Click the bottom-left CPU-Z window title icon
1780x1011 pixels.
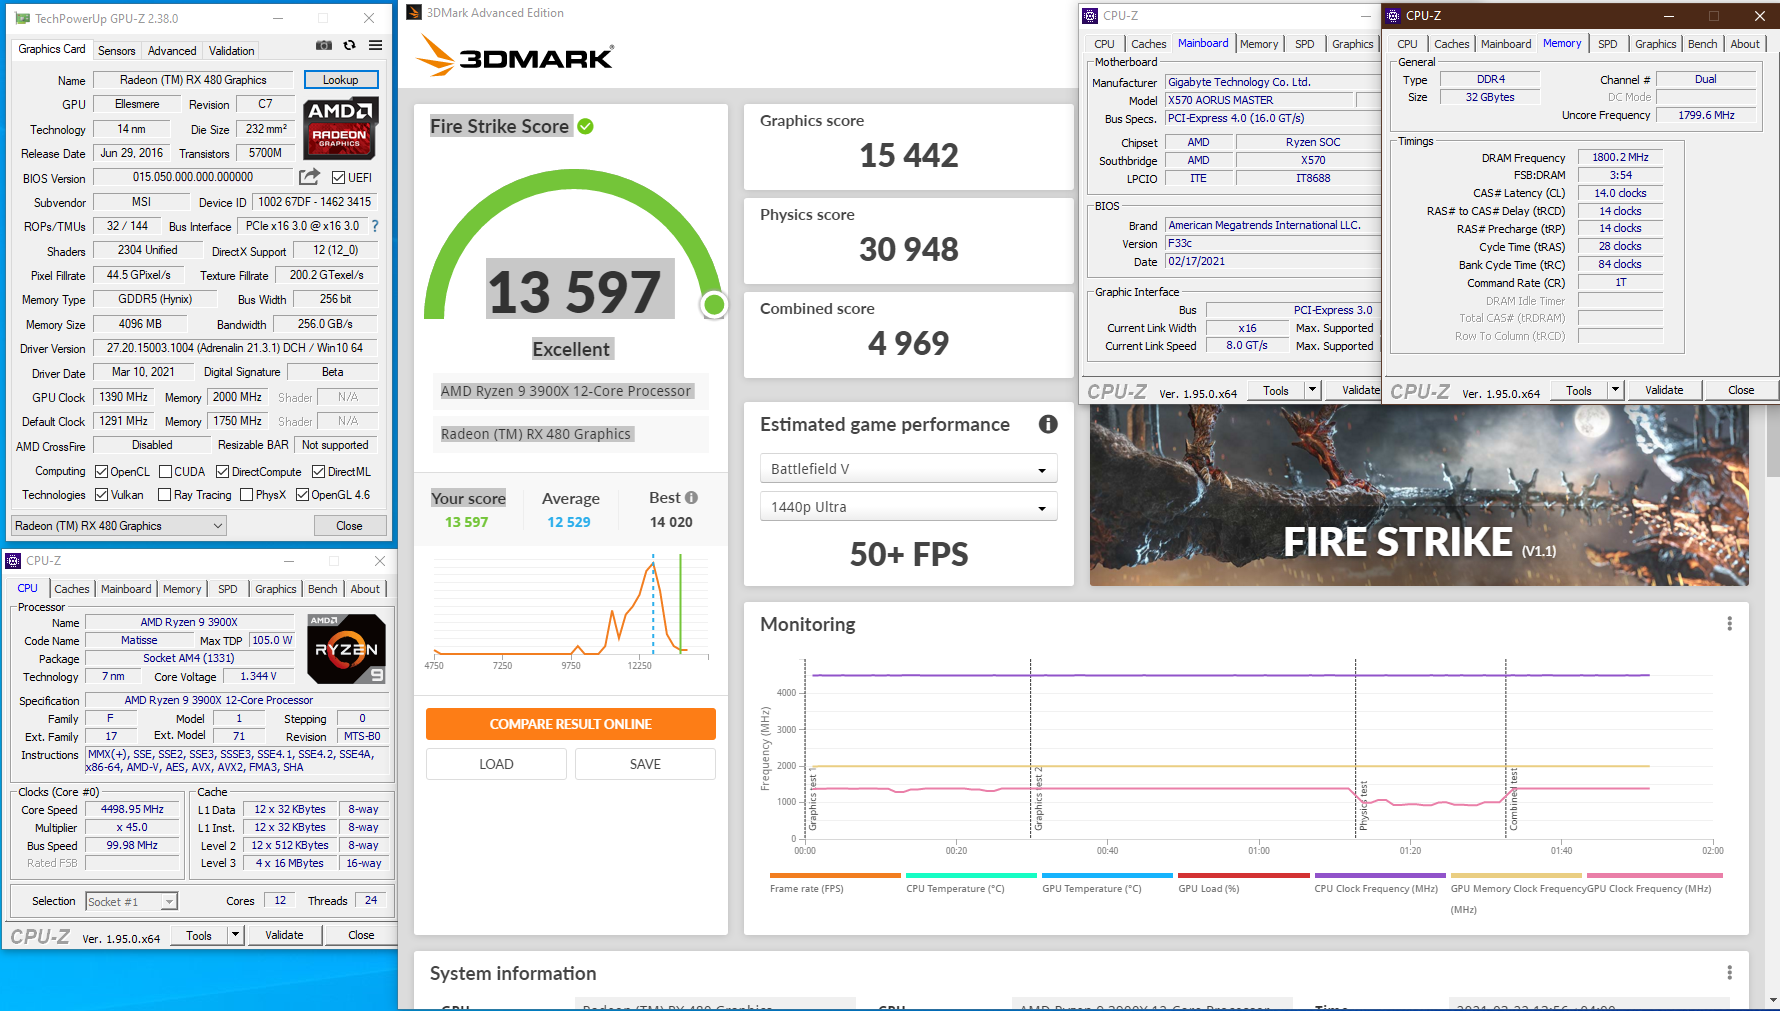13,561
